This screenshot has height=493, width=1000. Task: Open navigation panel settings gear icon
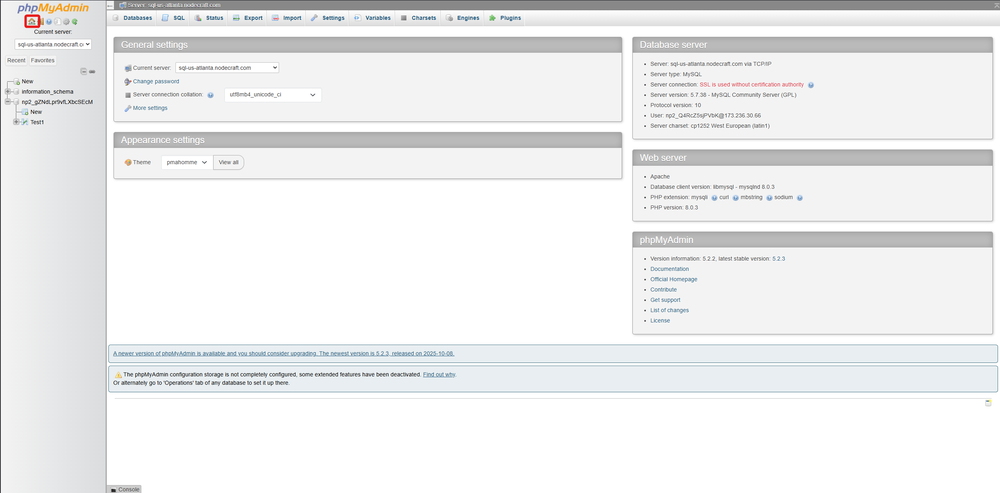(x=66, y=21)
